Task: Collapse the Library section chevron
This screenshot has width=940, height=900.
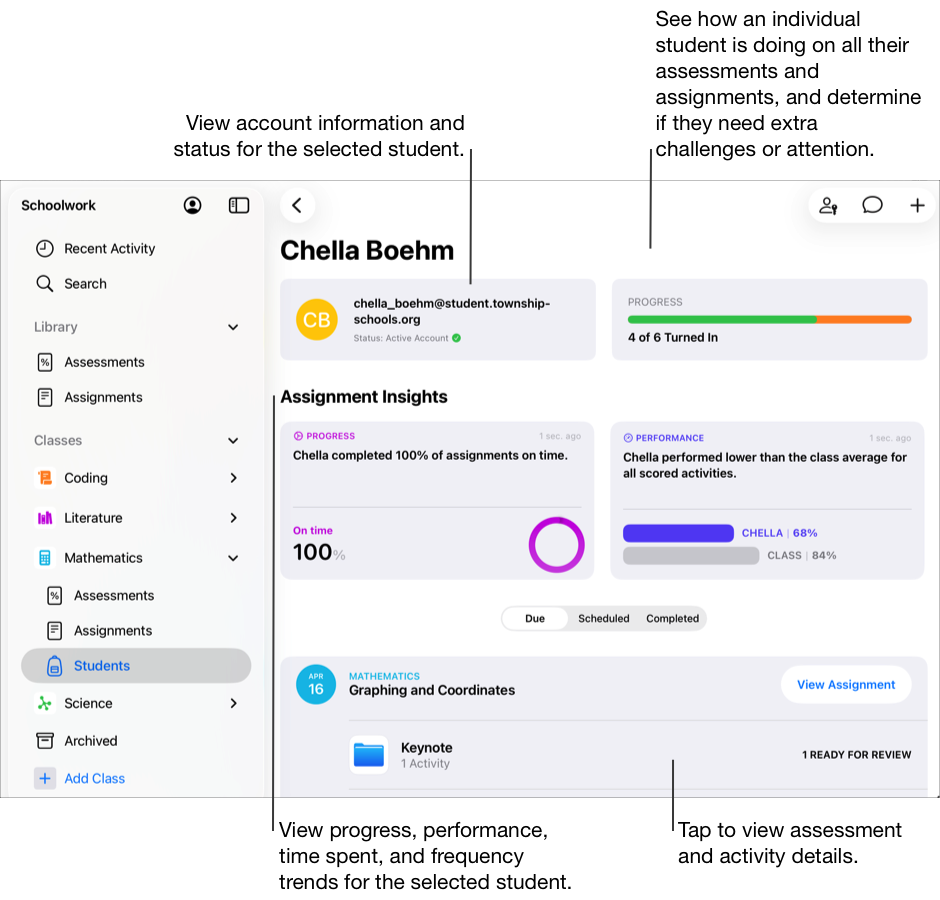Action: pyautogui.click(x=232, y=326)
